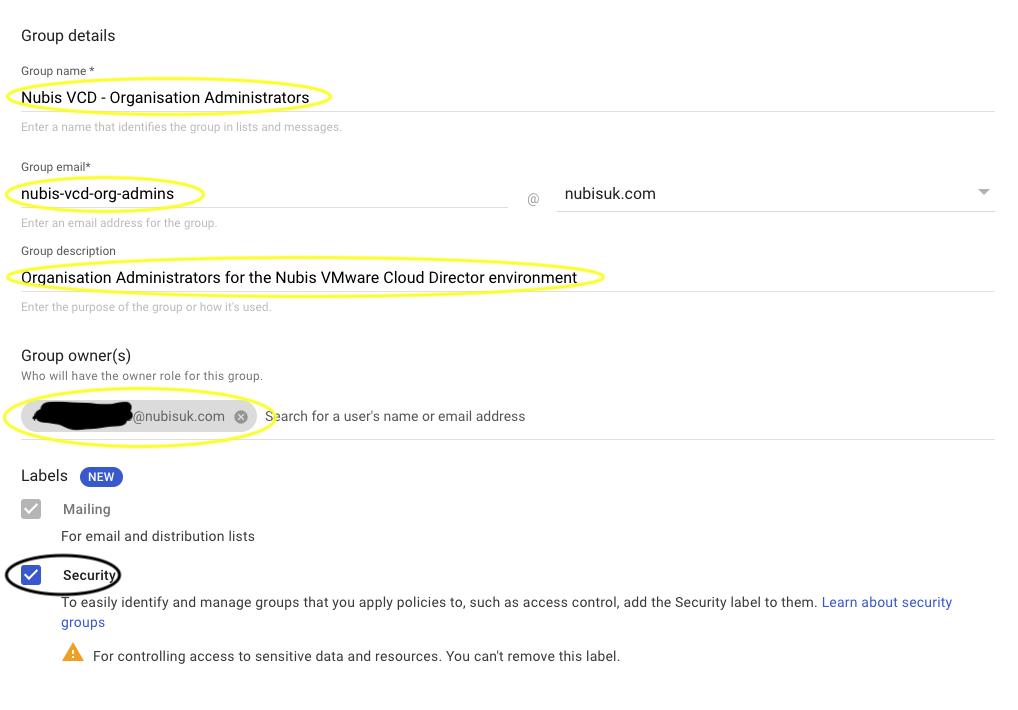Click the Group description input field
Viewport: 1018px width, 710px height.
(x=508, y=278)
